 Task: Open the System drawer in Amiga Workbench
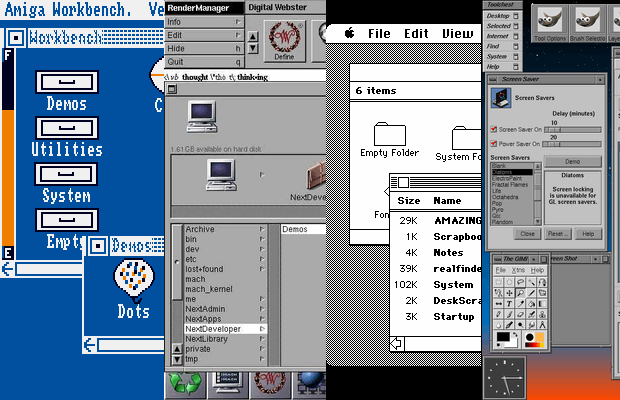click(67, 174)
